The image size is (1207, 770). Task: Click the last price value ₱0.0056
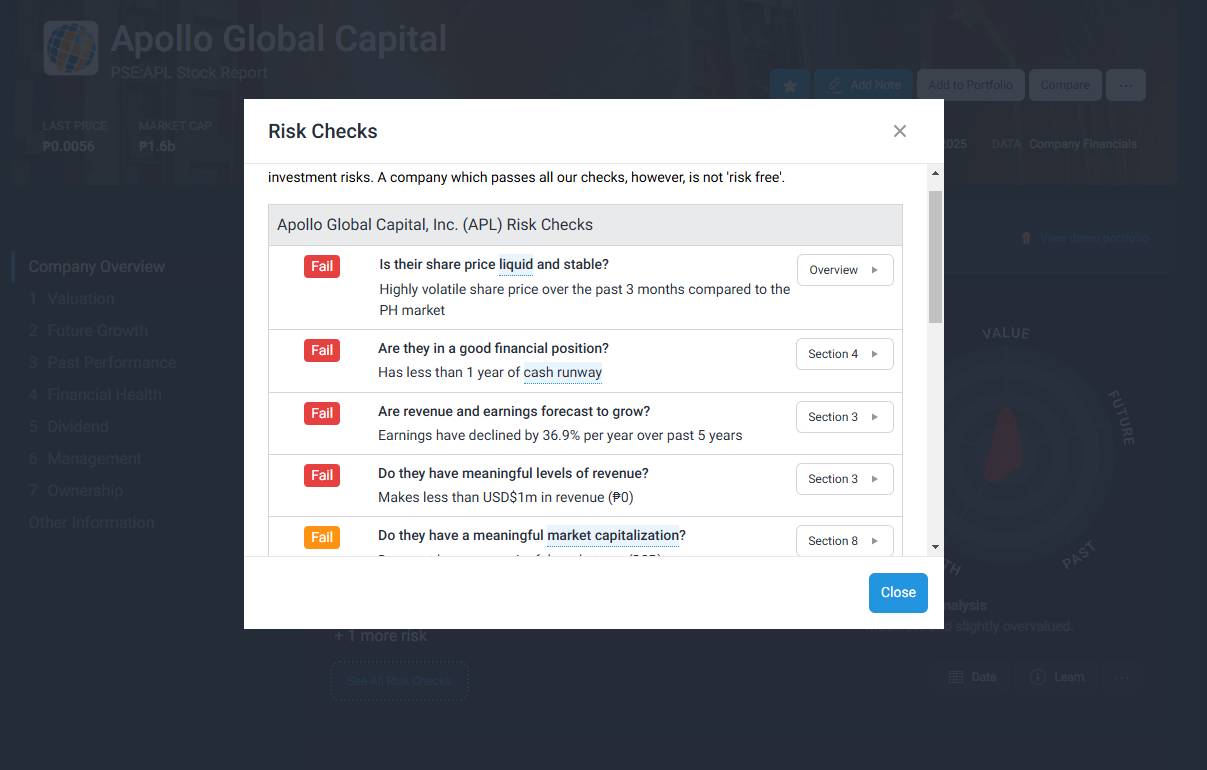(69, 147)
